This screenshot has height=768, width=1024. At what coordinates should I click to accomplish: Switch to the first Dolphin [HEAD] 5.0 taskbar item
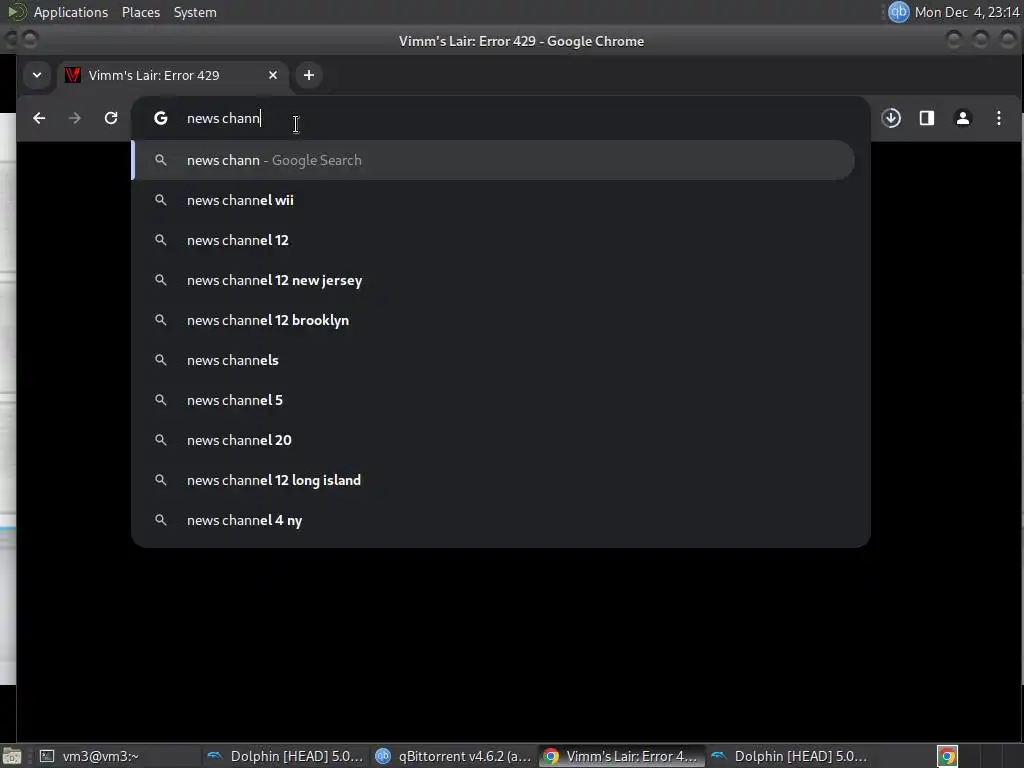285,756
